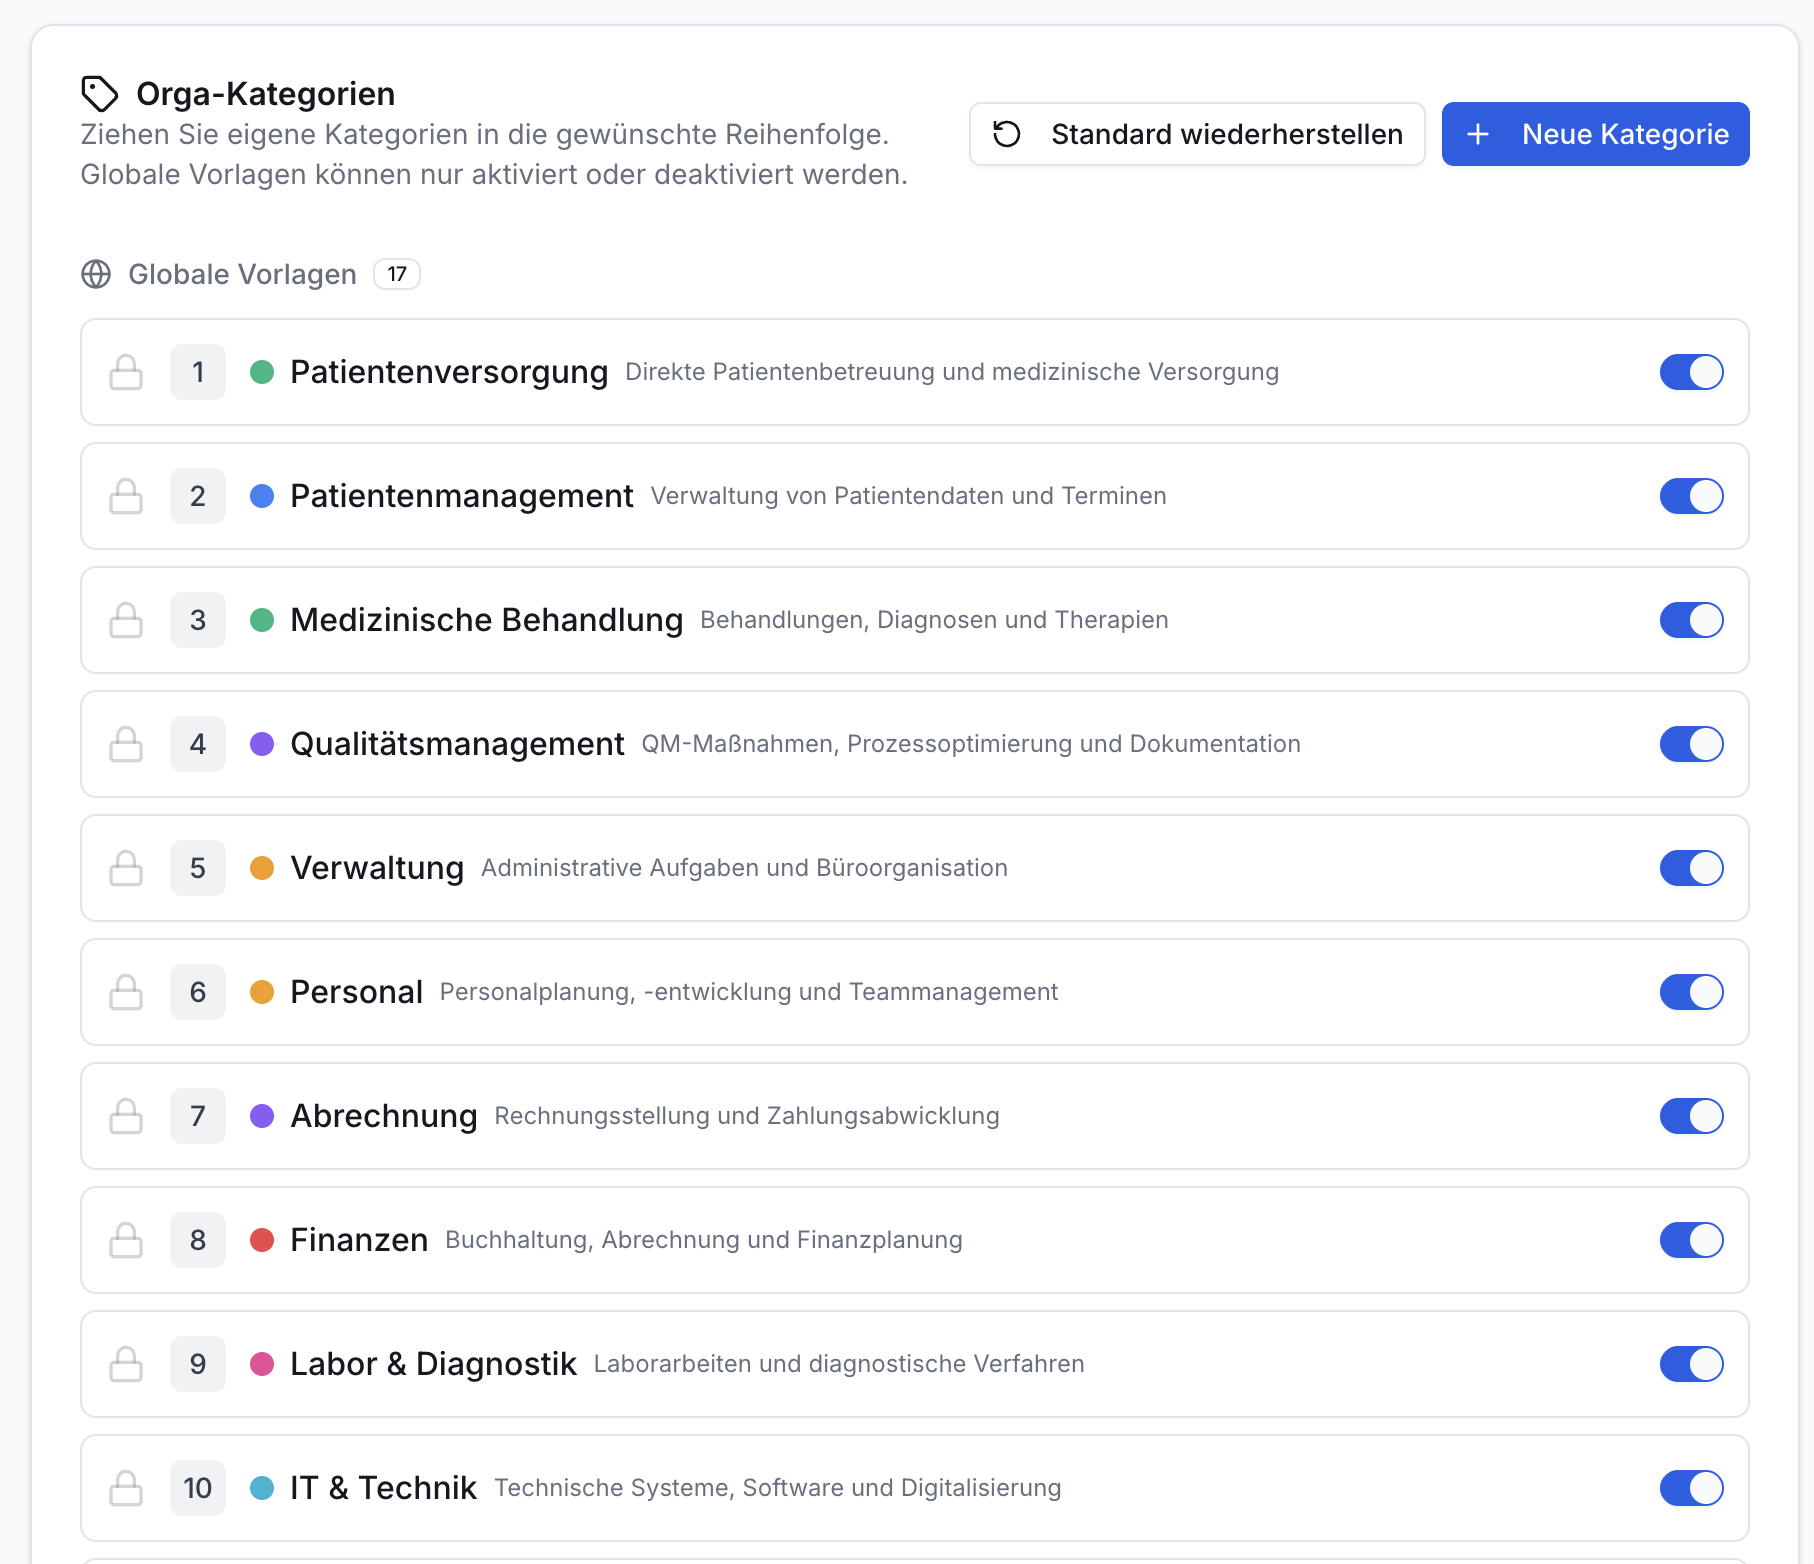The image size is (1814, 1564).
Task: Click 'Behandlungen, Diagnosen und Therapien' description
Action: pos(934,620)
